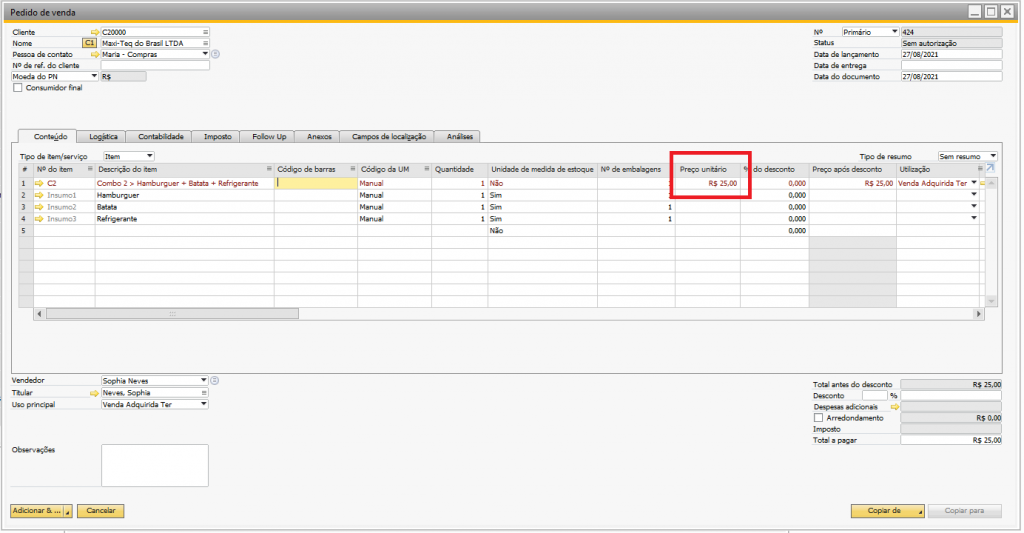Open the table expand icon at top-right

pos(991,168)
